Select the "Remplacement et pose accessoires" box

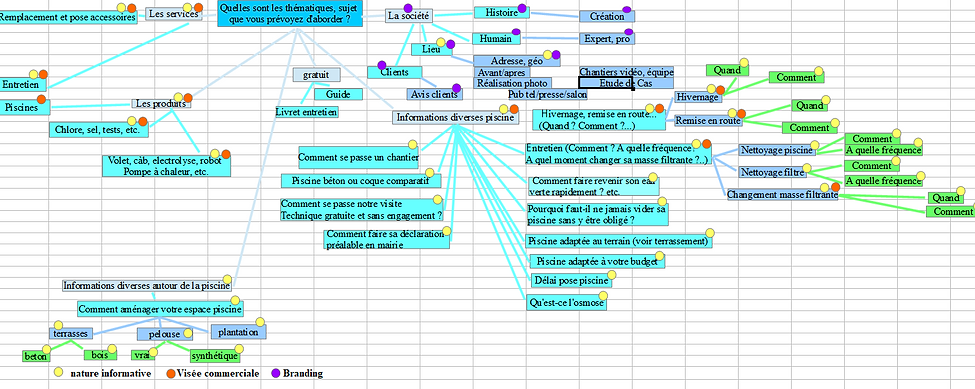(x=67, y=17)
